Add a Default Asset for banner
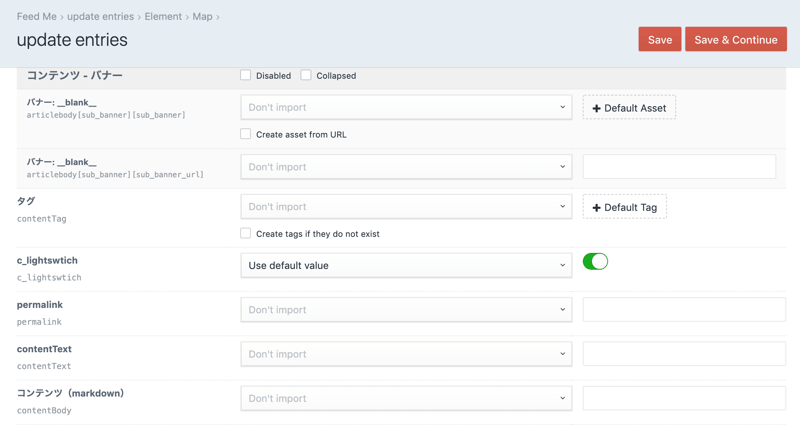Image resolution: width=800 pixels, height=434 pixels. point(629,108)
